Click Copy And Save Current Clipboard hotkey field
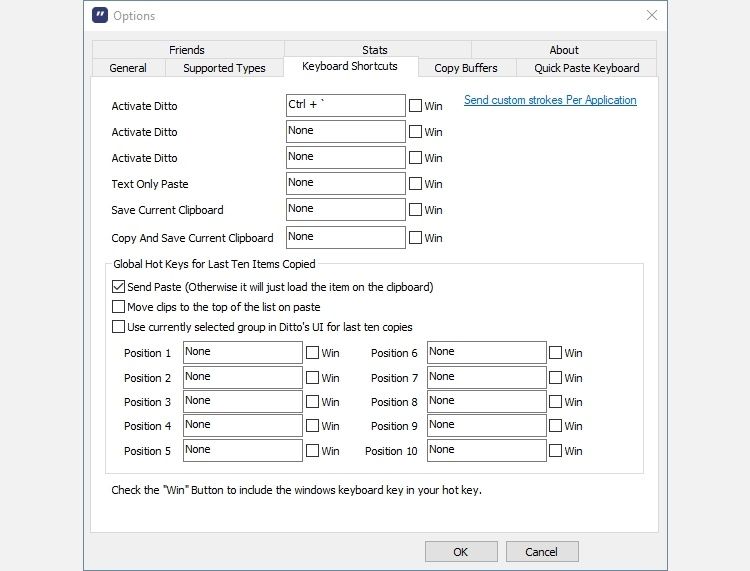The width and height of the screenshot is (750, 571). point(346,237)
